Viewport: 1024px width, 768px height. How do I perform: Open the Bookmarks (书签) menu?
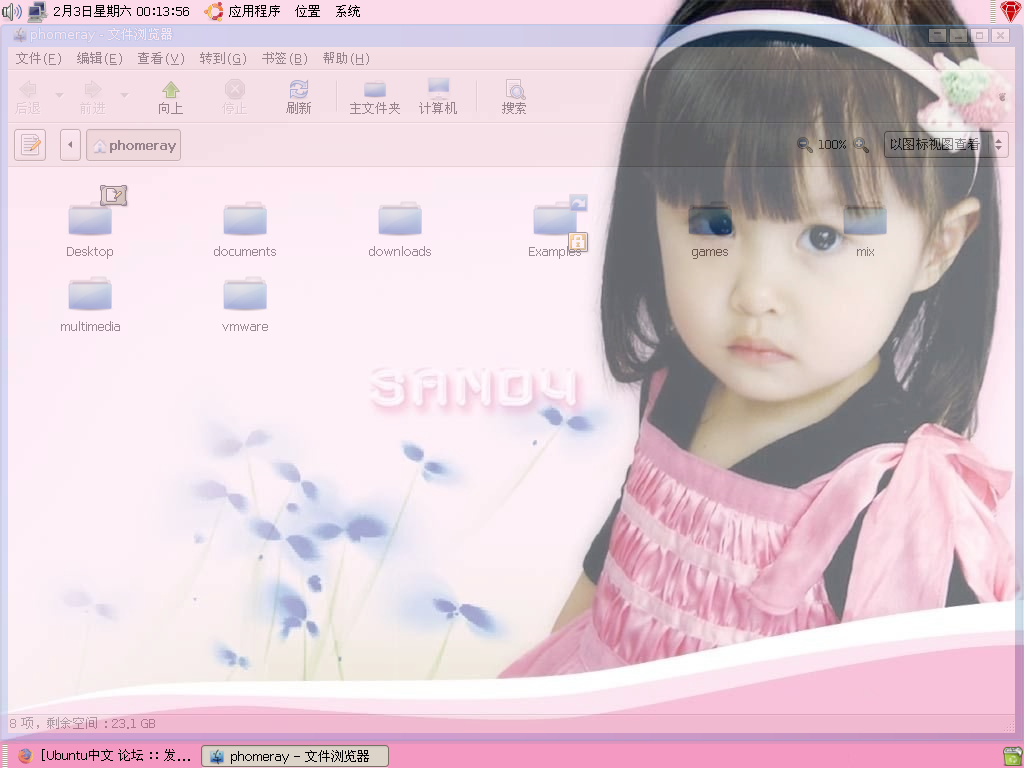[284, 59]
